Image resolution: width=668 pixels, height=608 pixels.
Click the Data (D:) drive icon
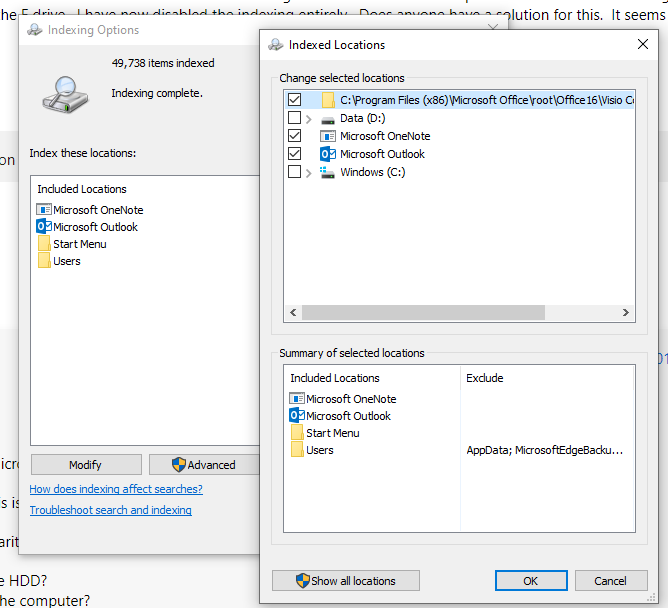point(328,120)
